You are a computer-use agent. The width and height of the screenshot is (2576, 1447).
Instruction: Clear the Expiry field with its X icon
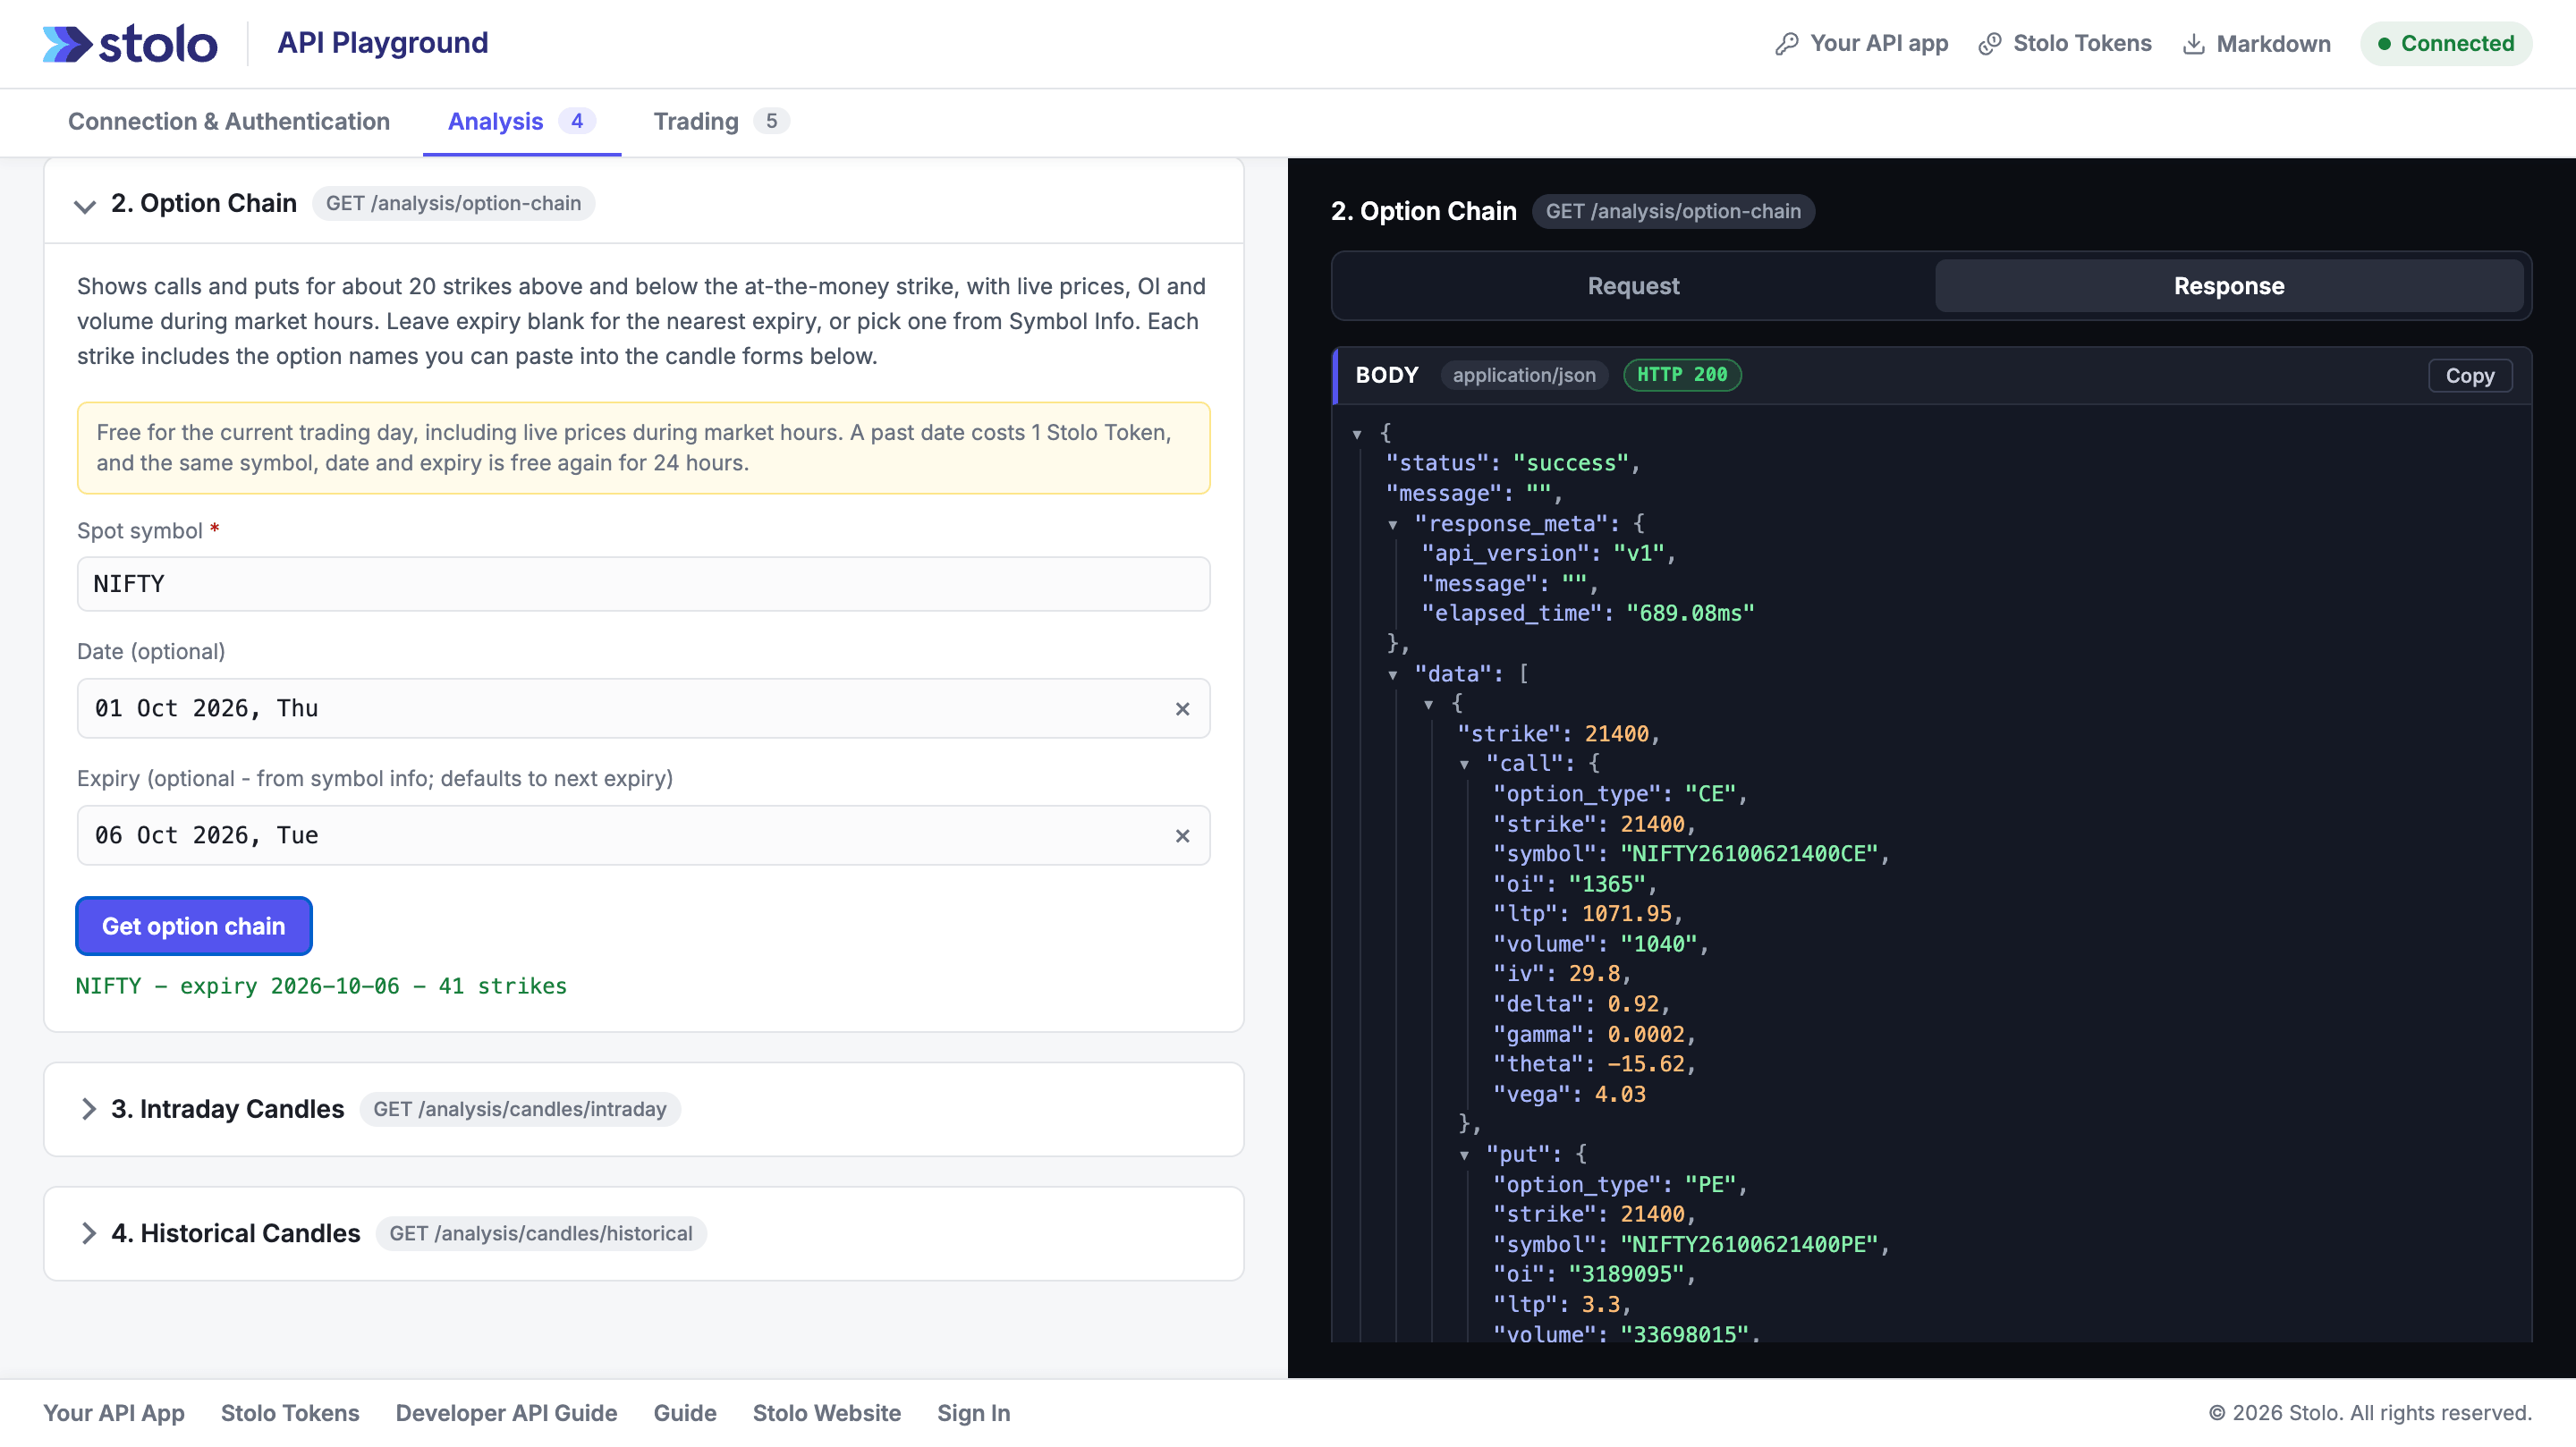click(x=1182, y=836)
